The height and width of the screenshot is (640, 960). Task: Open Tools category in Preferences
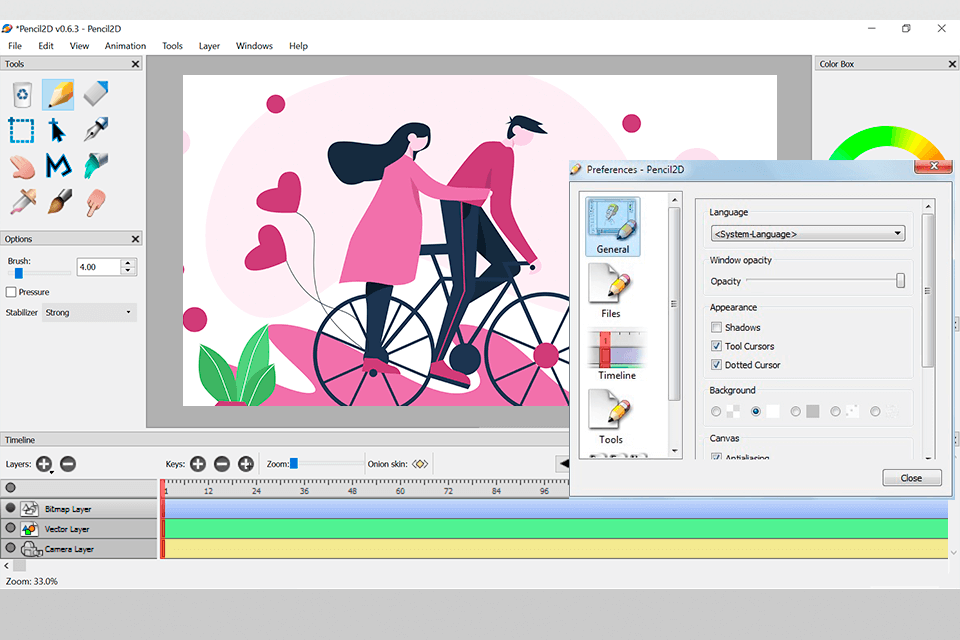[x=611, y=416]
